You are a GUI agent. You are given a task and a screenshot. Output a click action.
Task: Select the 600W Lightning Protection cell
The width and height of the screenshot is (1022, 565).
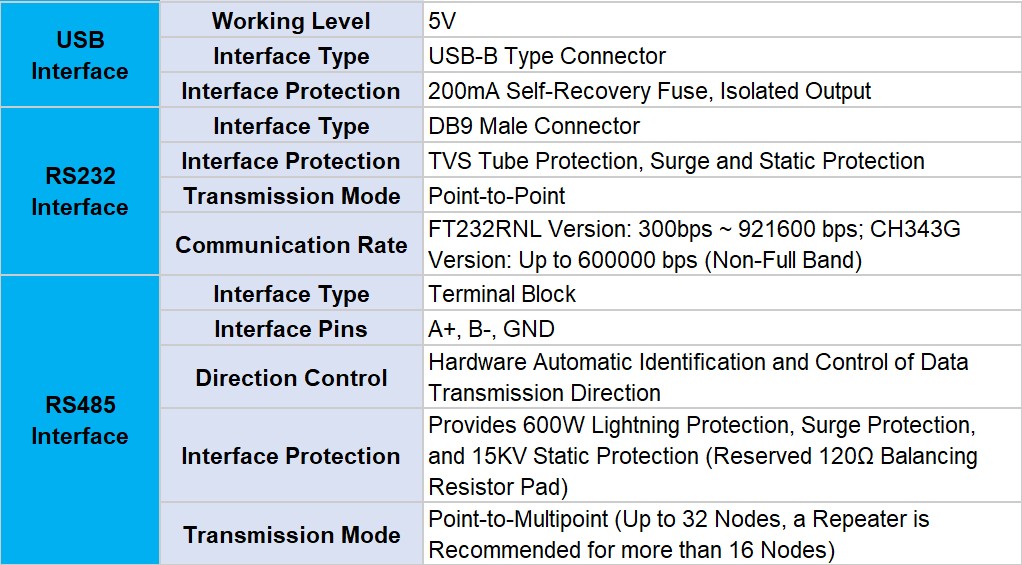point(720,456)
